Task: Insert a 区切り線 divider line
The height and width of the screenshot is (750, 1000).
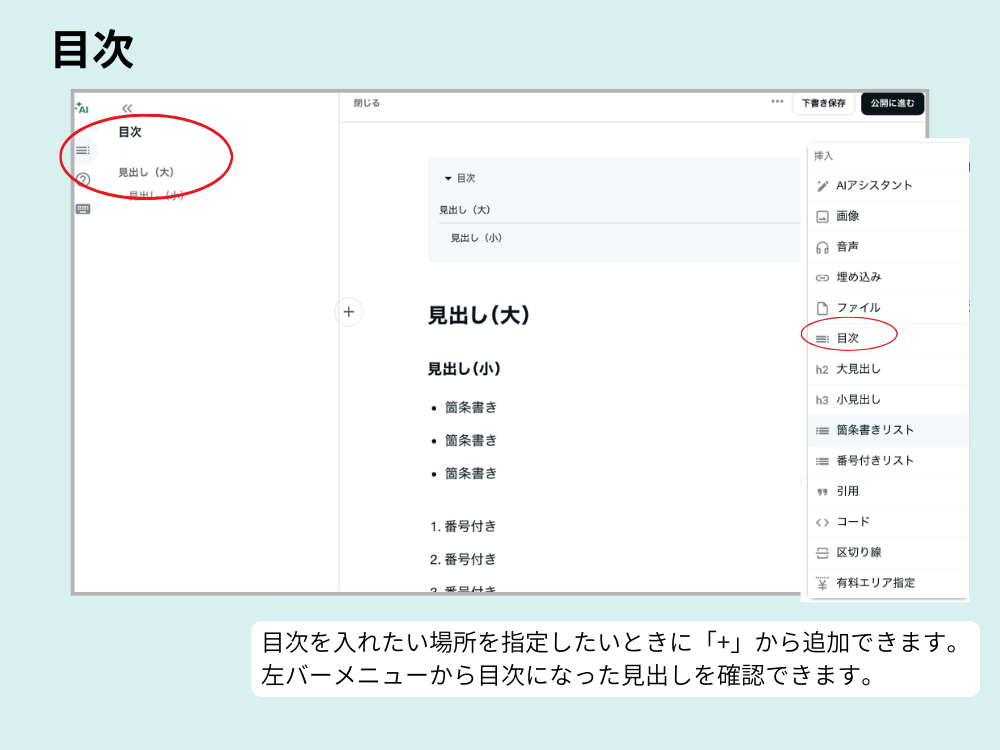Action: [880, 551]
